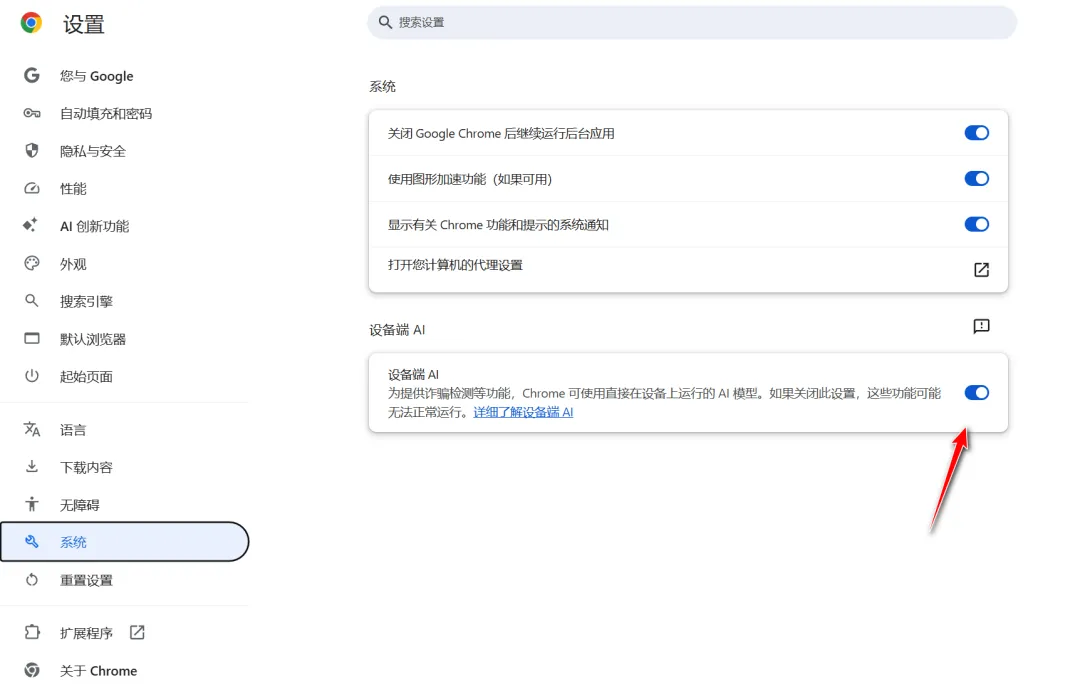1080x695 pixels.
Task: Click the external link icon next to 扩展程序
Action: pyautogui.click(x=137, y=632)
